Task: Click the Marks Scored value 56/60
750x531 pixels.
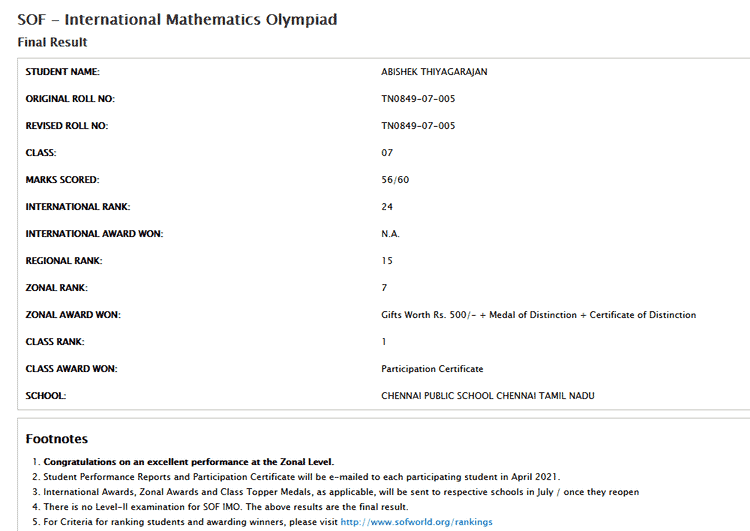Action: pos(395,180)
